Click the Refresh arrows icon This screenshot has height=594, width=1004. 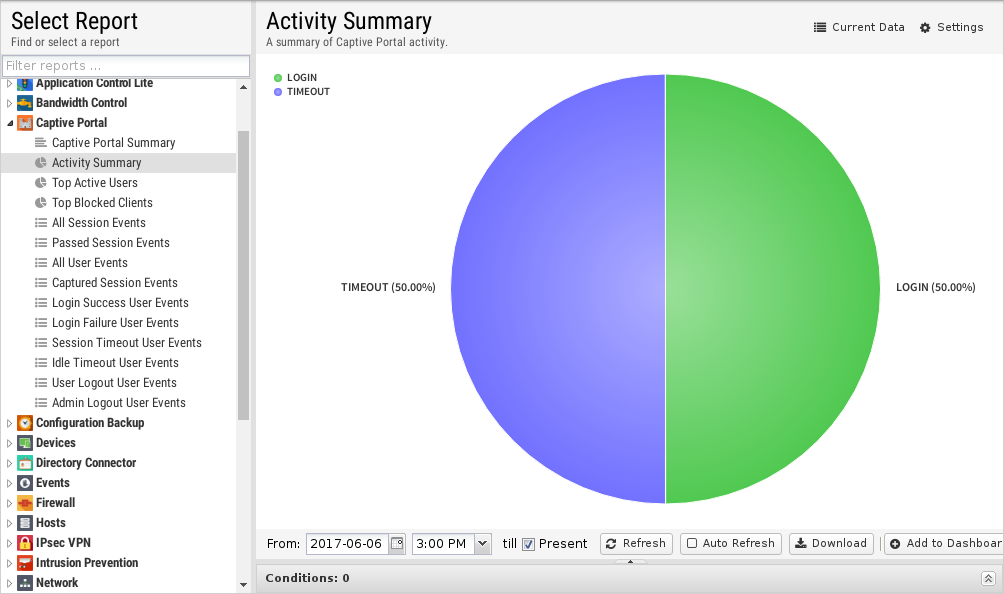pyautogui.click(x=611, y=543)
